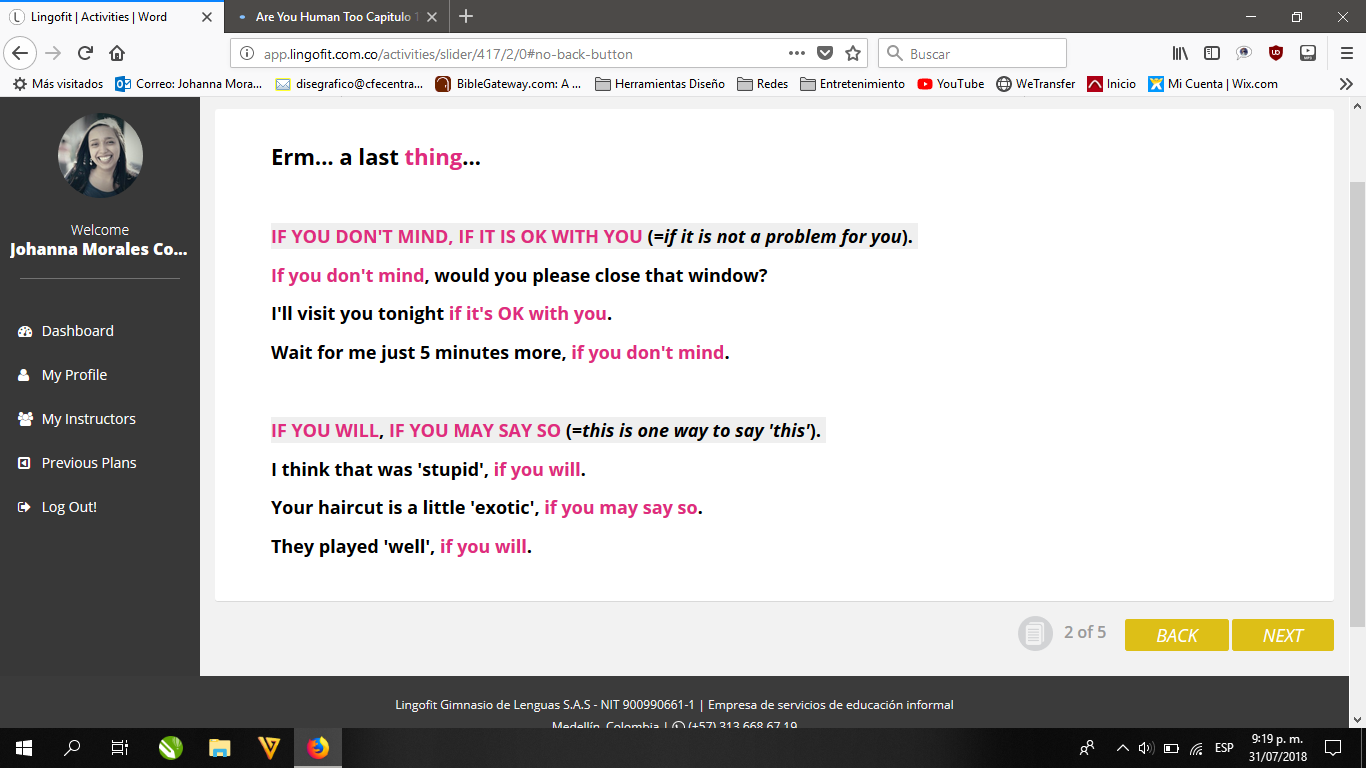
Task: Open the Firefox hamburger menu
Action: [1346, 54]
